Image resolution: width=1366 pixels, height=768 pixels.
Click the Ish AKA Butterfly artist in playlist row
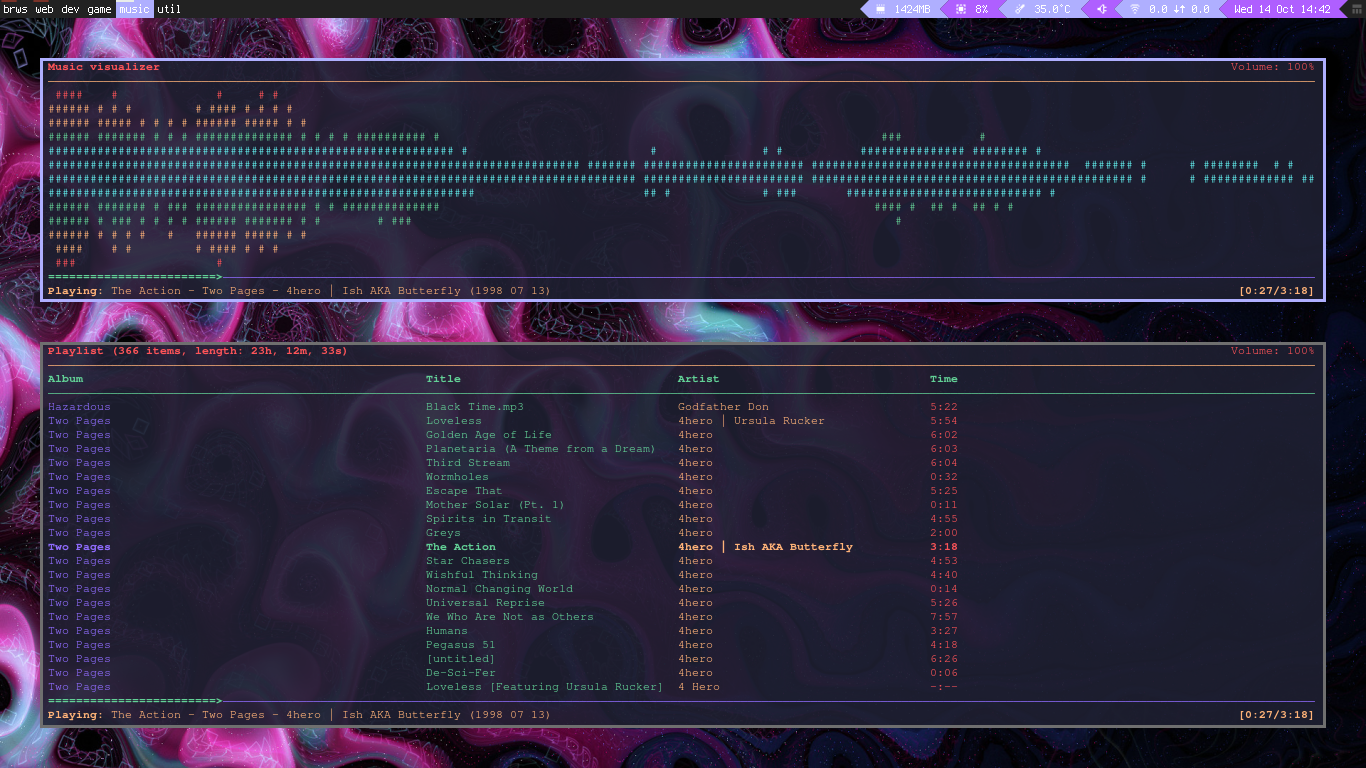[793, 547]
